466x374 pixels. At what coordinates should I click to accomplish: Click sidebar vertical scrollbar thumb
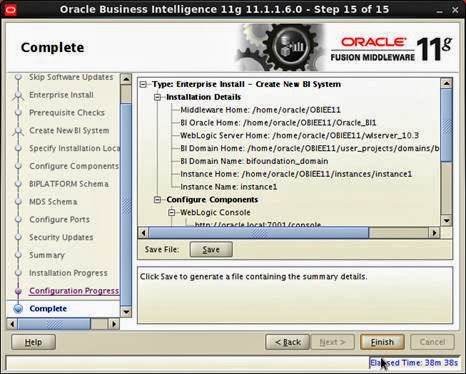click(x=126, y=205)
